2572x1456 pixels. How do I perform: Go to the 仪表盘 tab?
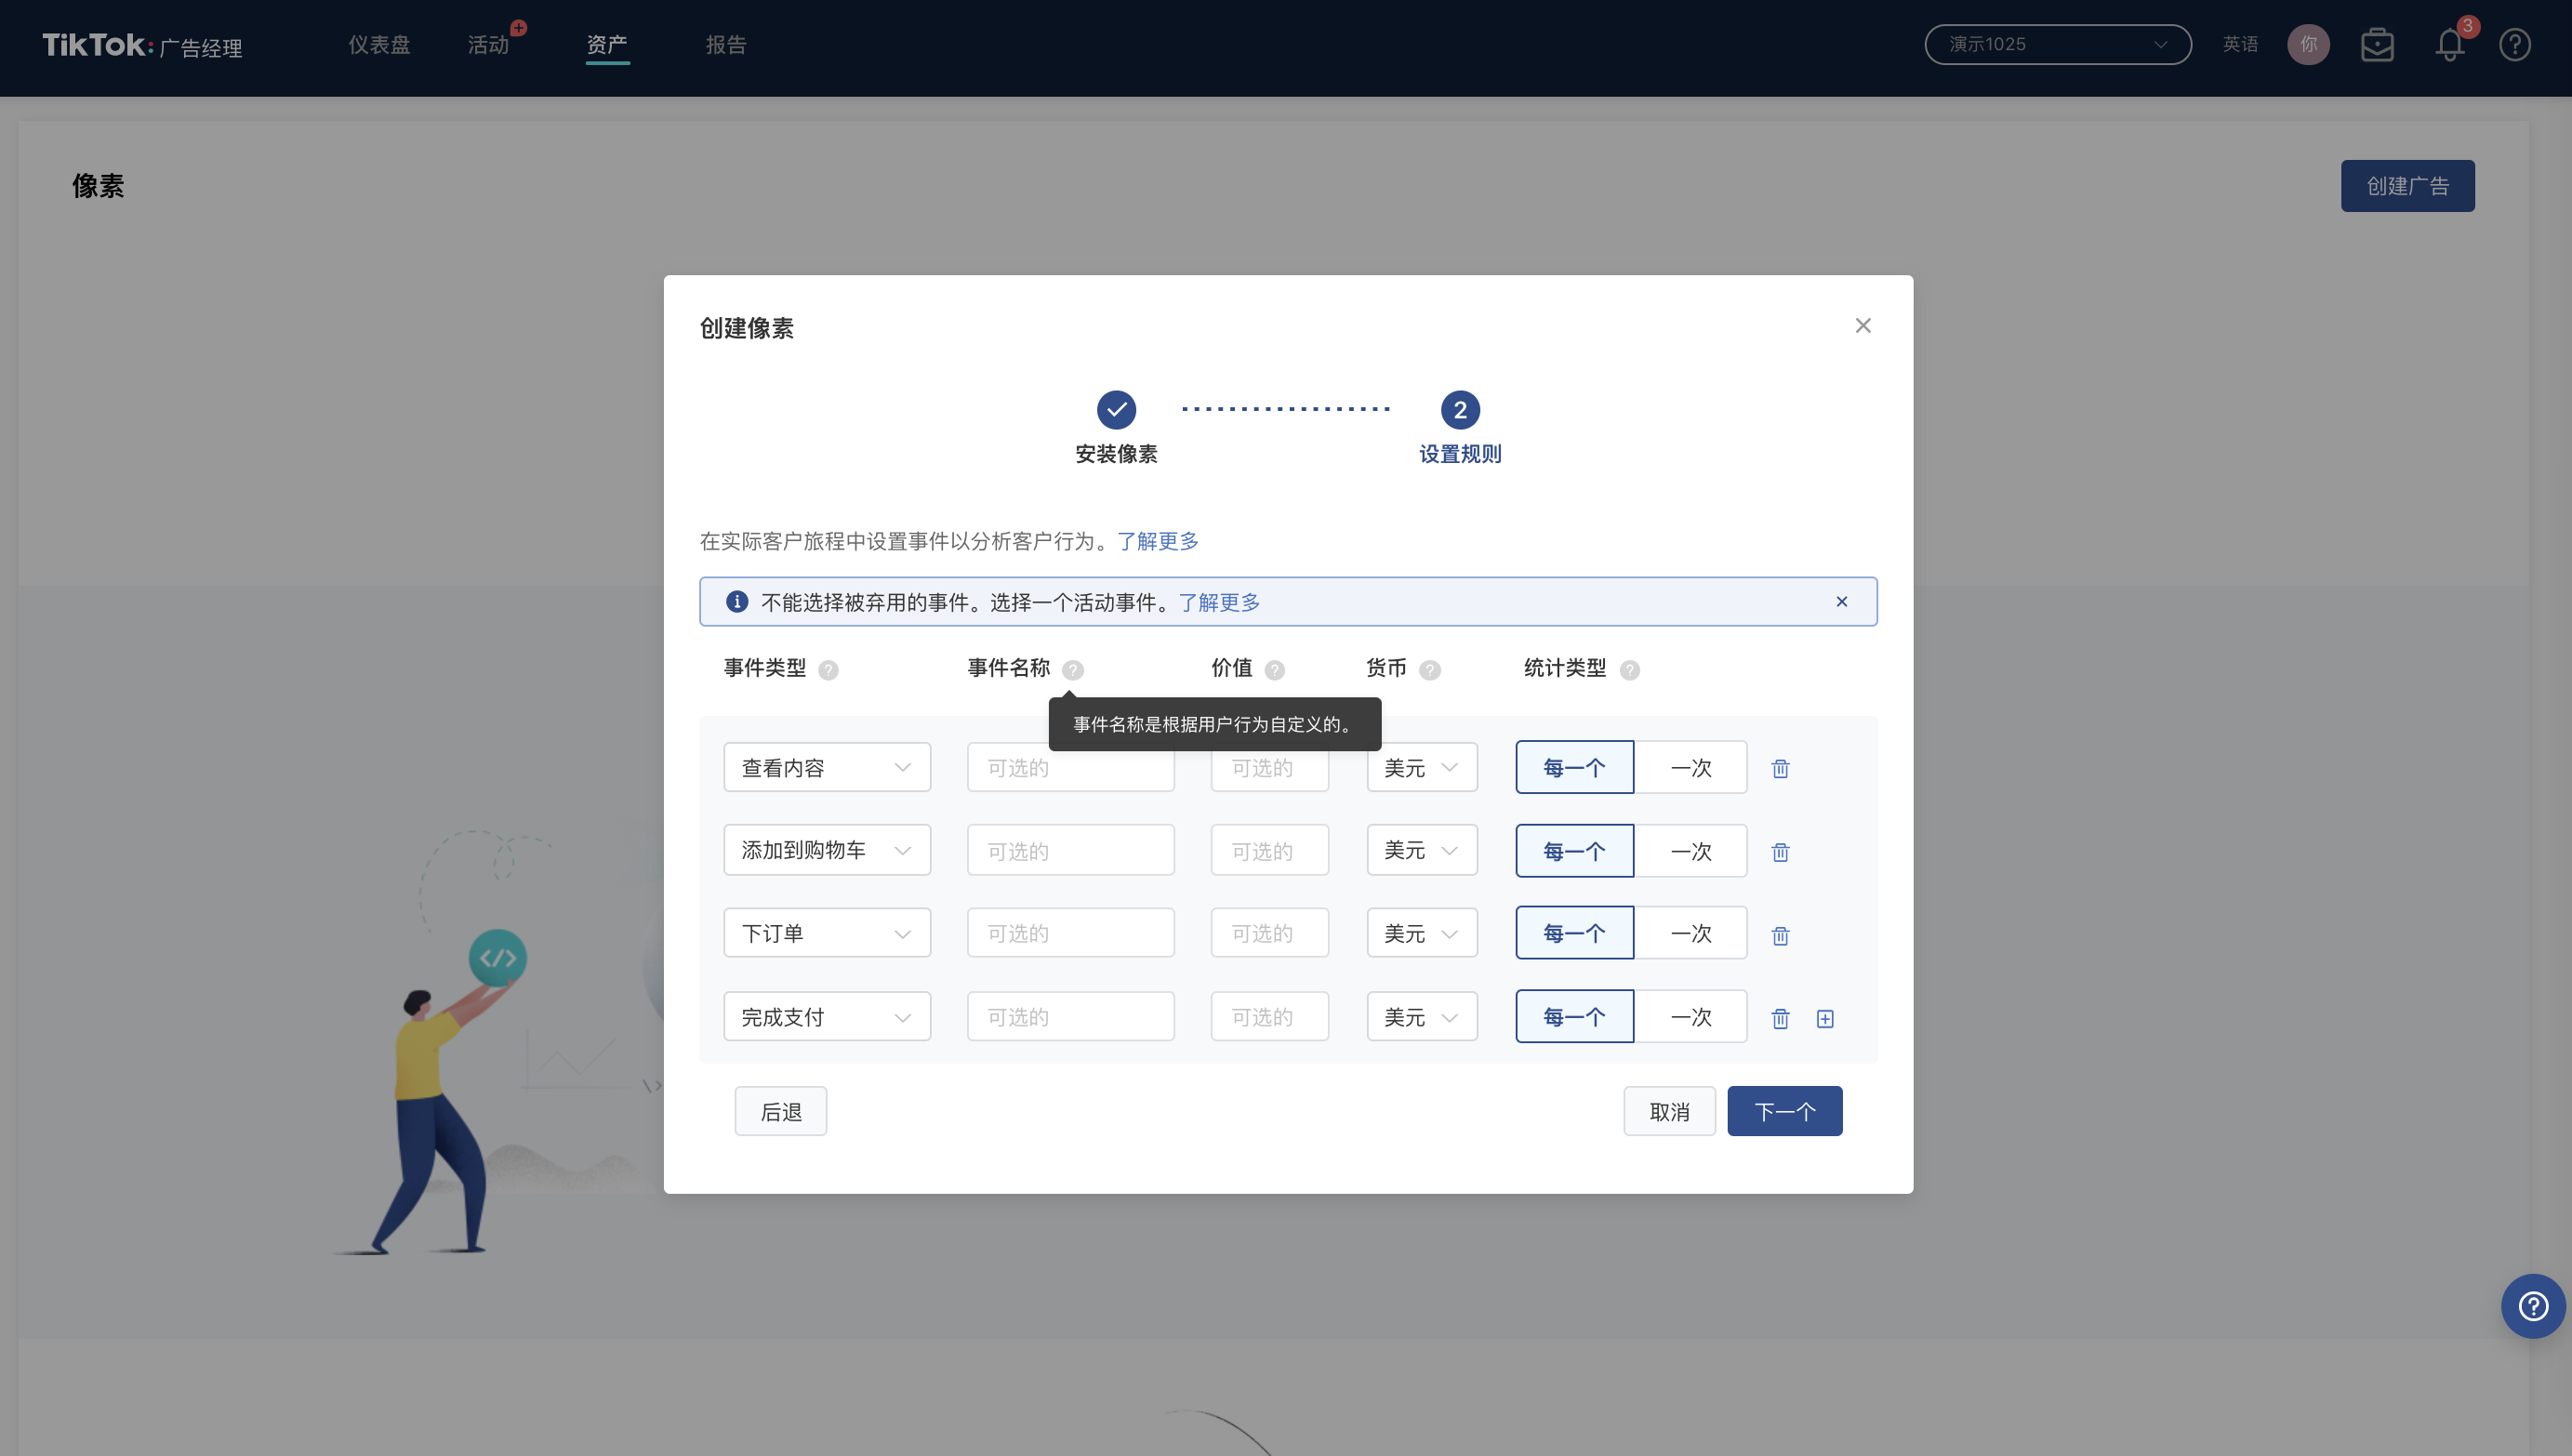click(379, 45)
